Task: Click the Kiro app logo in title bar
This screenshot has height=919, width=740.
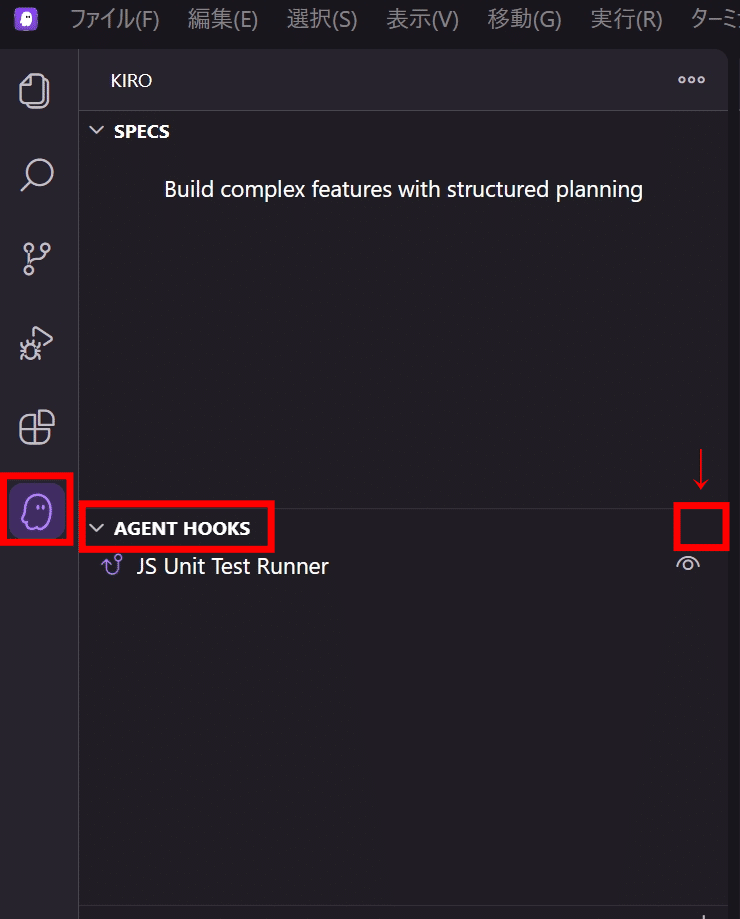Action: (26, 19)
